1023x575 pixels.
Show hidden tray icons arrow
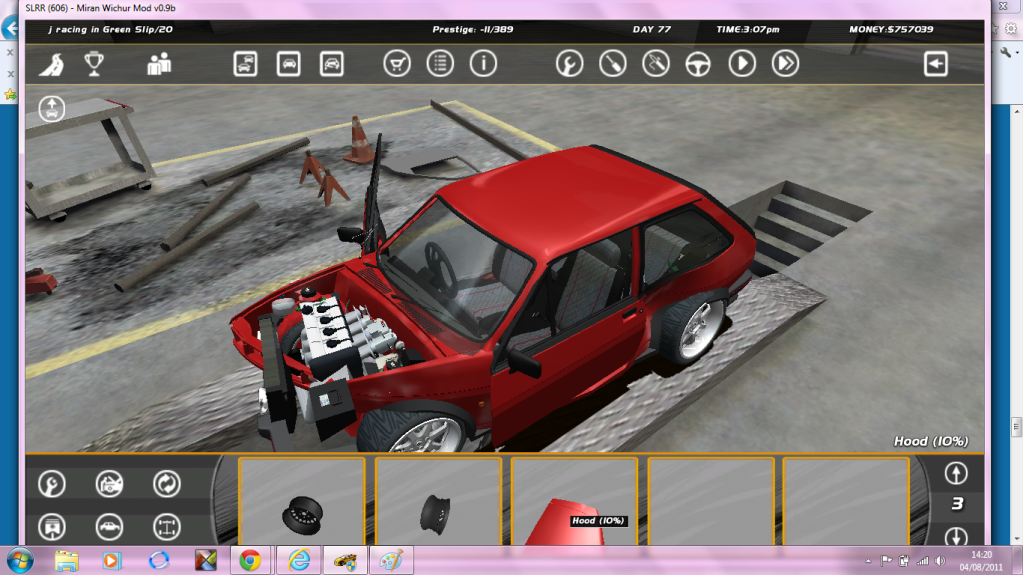868,561
